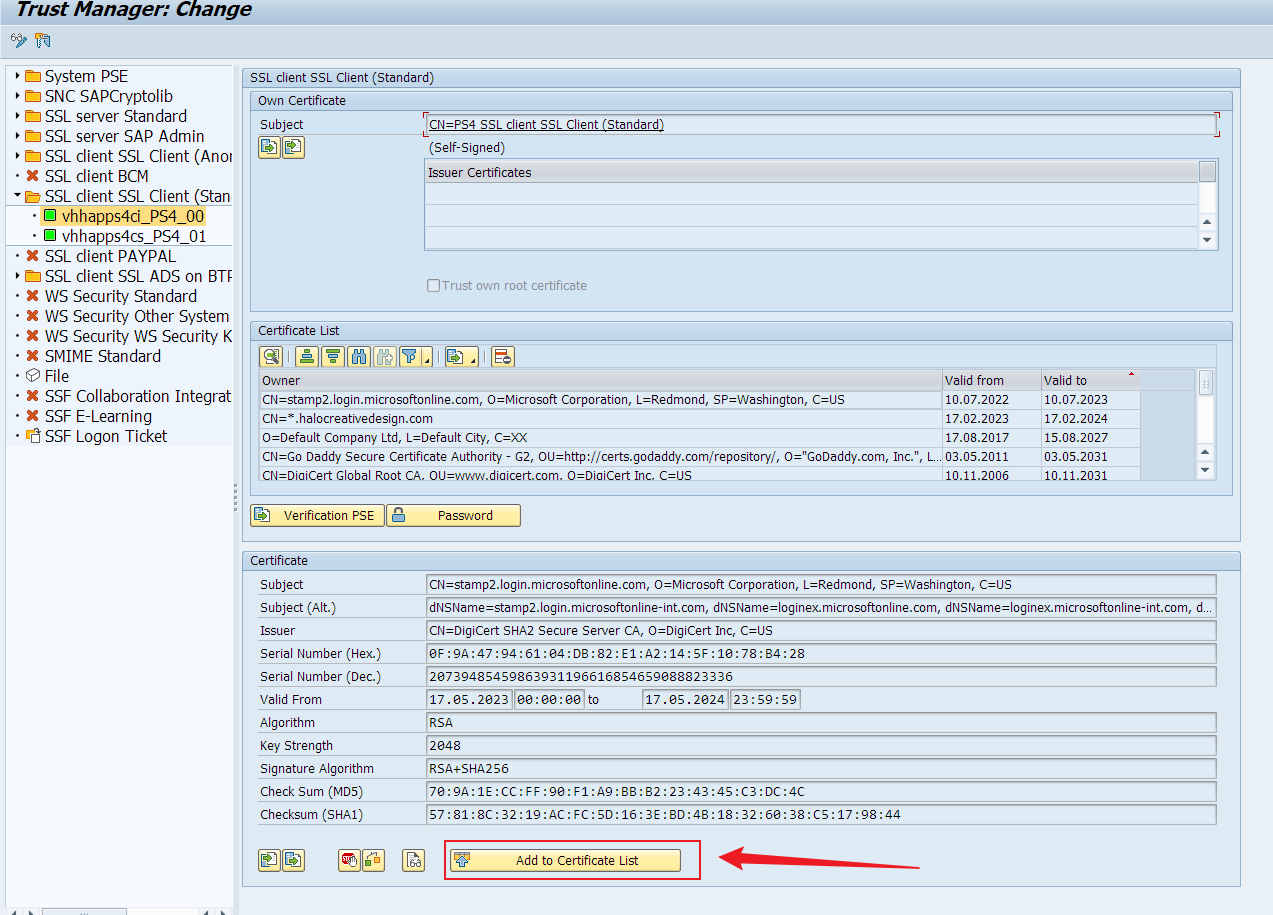
Task: Sort certificate list in descending order
Action: 333,356
